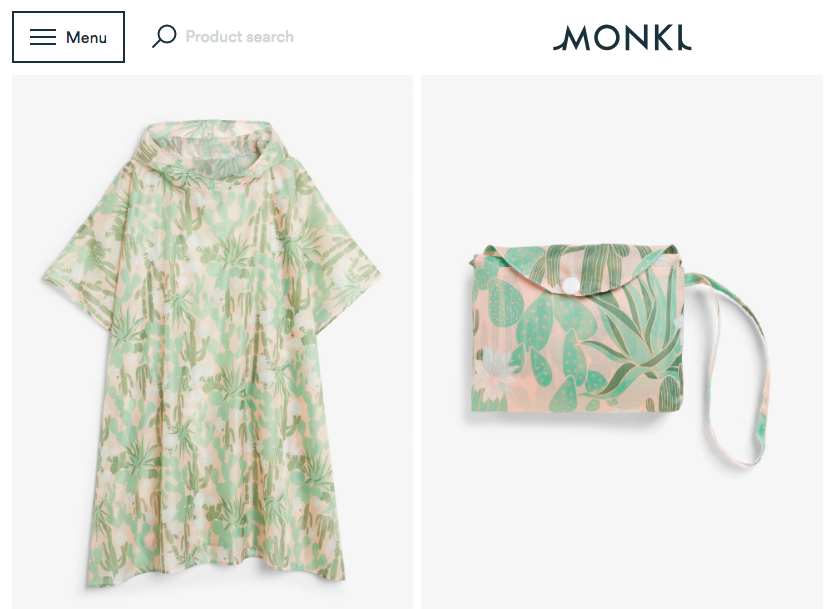Screen dimensions: 828x609
Task: Click the Menu button label
Action: [x=86, y=38]
